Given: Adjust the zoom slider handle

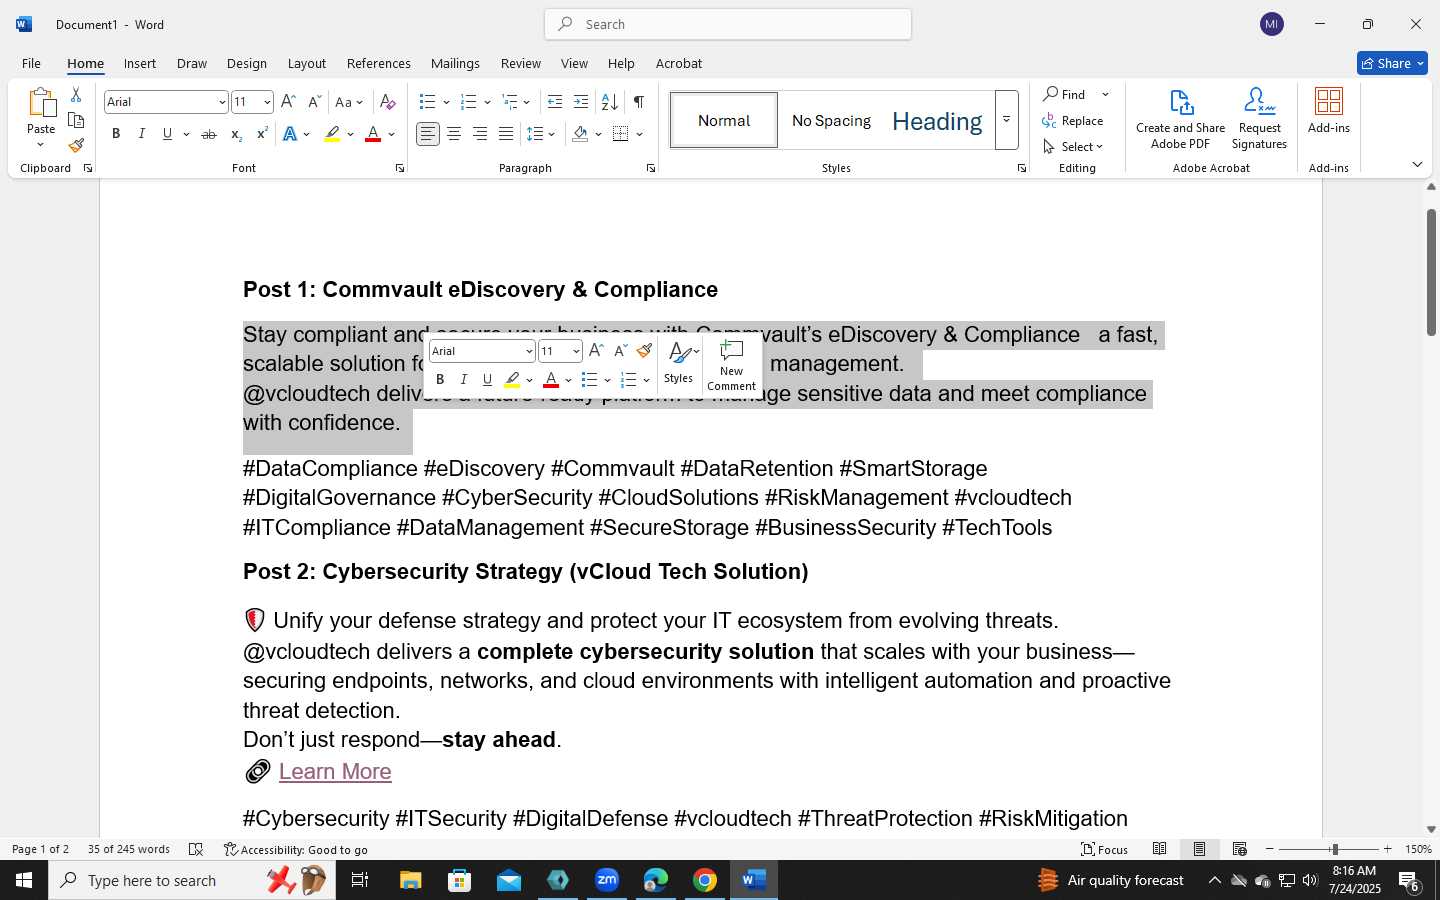Looking at the screenshot, I should click(1334, 849).
